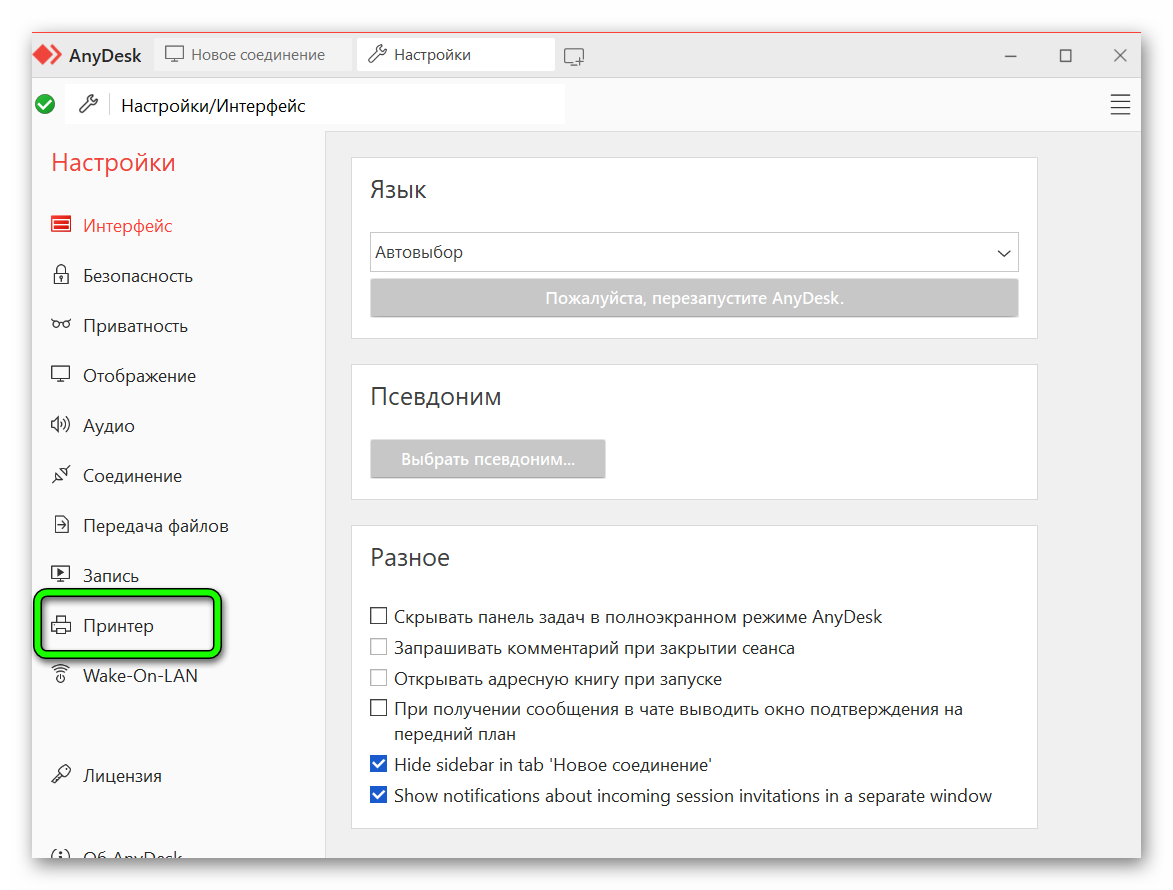
Task: Open the Безопасность settings section
Action: (x=138, y=276)
